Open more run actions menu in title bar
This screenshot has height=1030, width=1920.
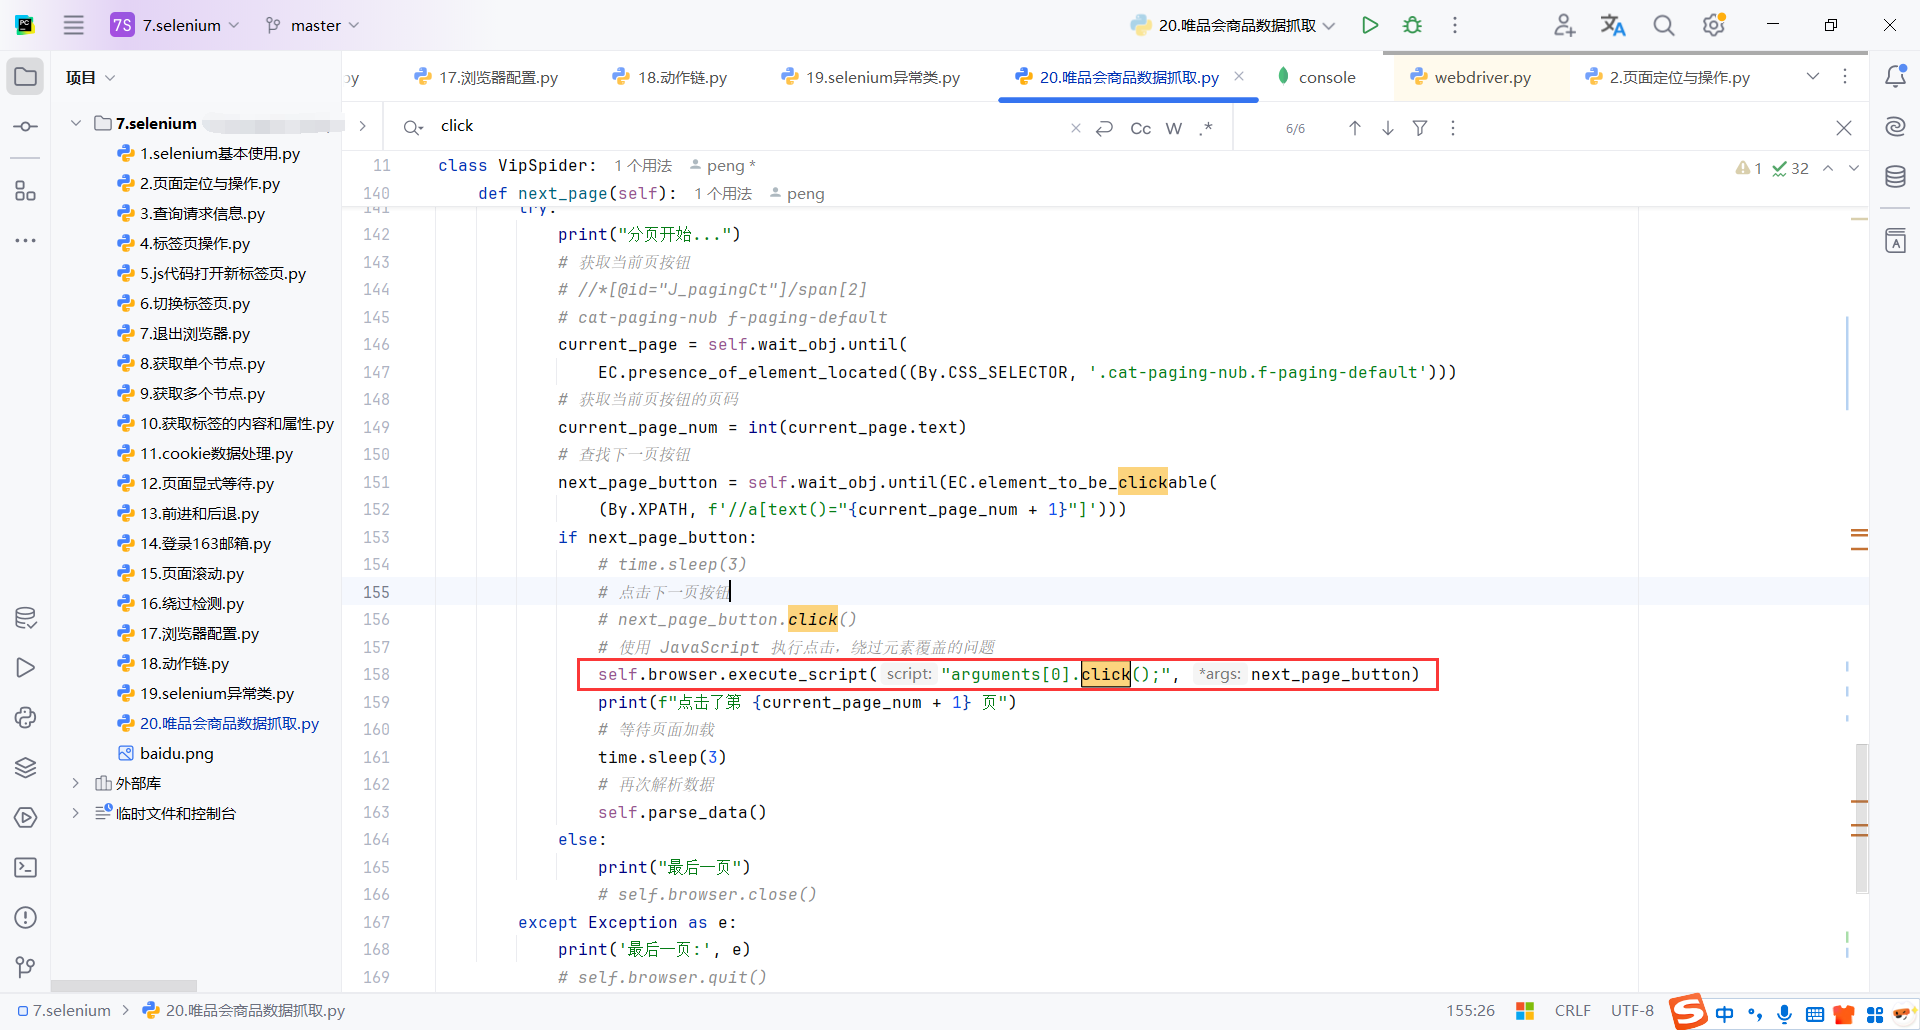pos(1455,25)
